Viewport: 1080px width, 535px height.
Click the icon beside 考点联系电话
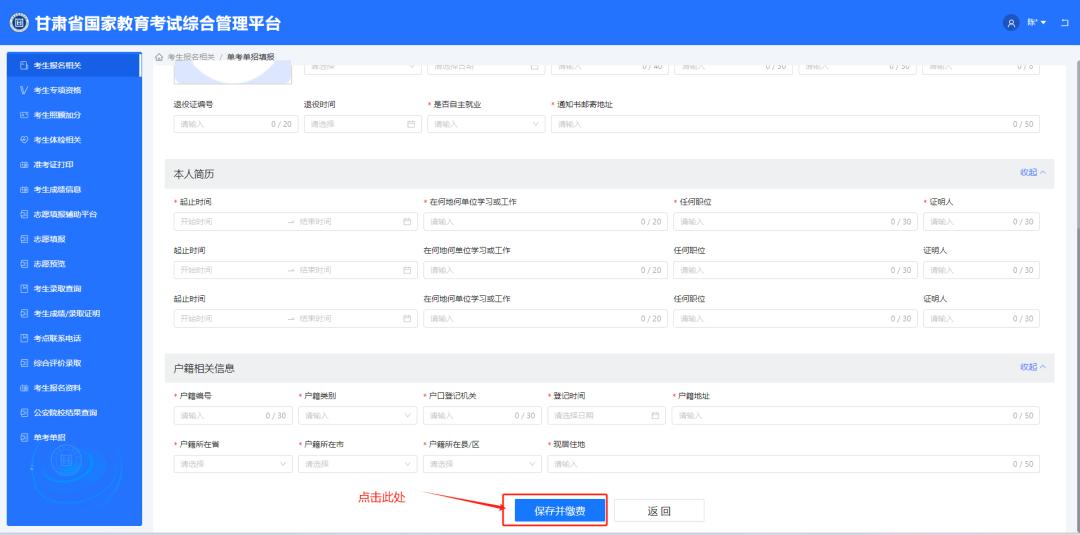click(x=24, y=338)
